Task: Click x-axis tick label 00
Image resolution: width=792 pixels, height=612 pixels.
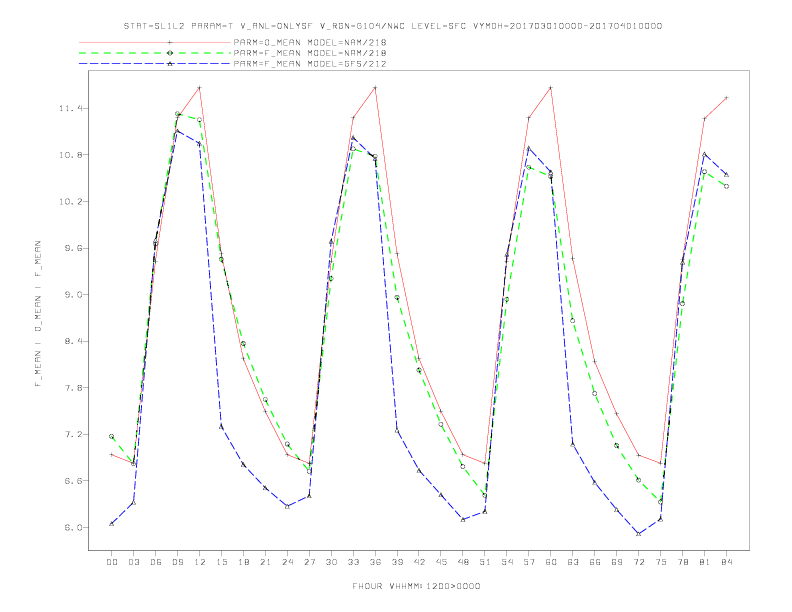Action: click(112, 562)
